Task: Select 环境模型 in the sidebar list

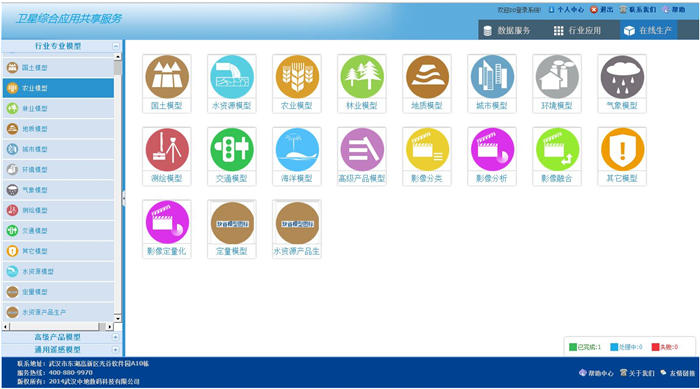Action: [x=58, y=170]
